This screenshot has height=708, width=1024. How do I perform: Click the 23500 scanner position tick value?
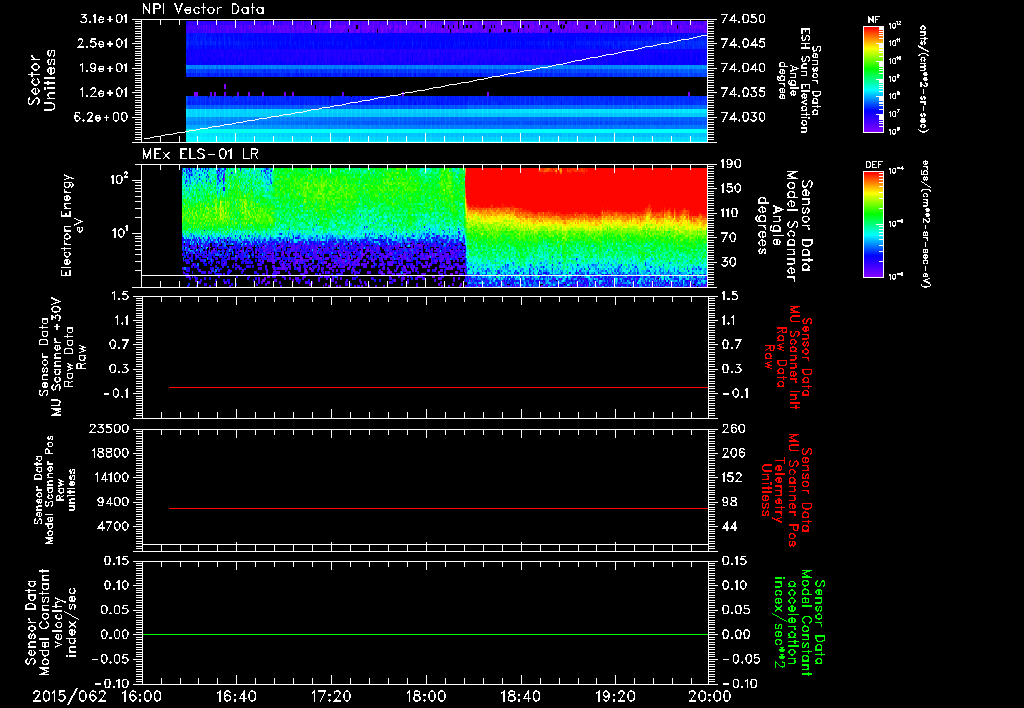pos(110,428)
